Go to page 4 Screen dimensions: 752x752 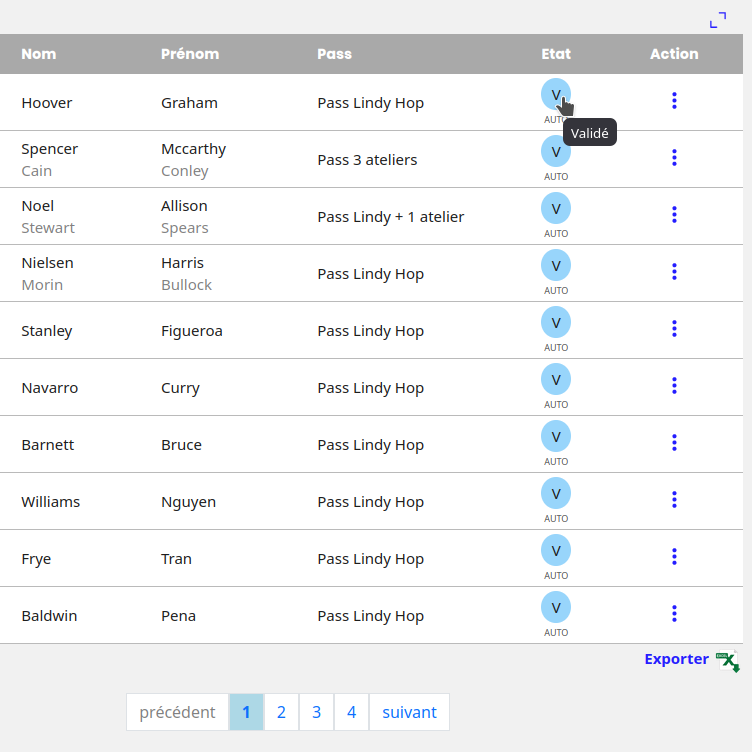click(x=351, y=712)
